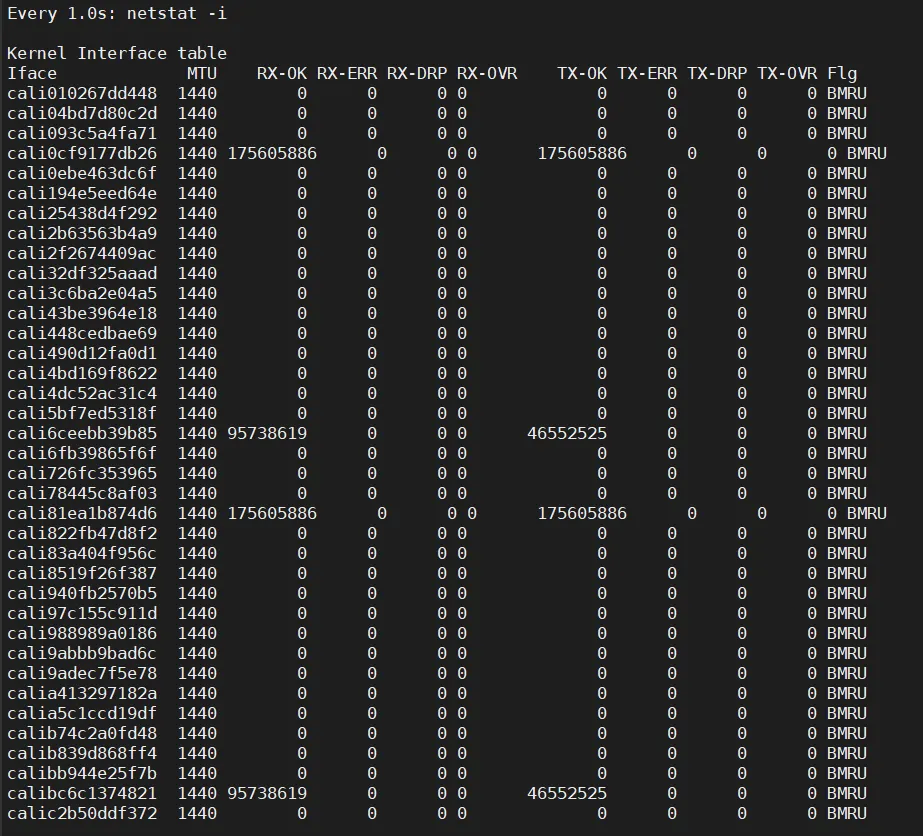The image size is (923, 836).
Task: Click TX-OK value 175605886 in cali81ea1b874d6 row
Action: tap(582, 514)
